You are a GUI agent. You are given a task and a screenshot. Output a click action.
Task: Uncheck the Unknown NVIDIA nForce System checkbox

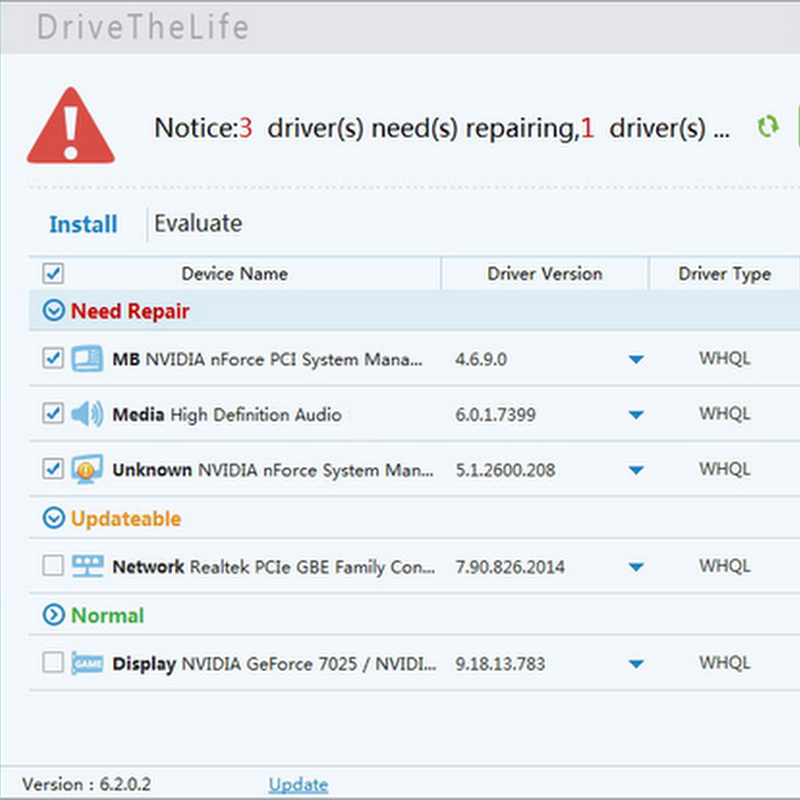coord(53,468)
